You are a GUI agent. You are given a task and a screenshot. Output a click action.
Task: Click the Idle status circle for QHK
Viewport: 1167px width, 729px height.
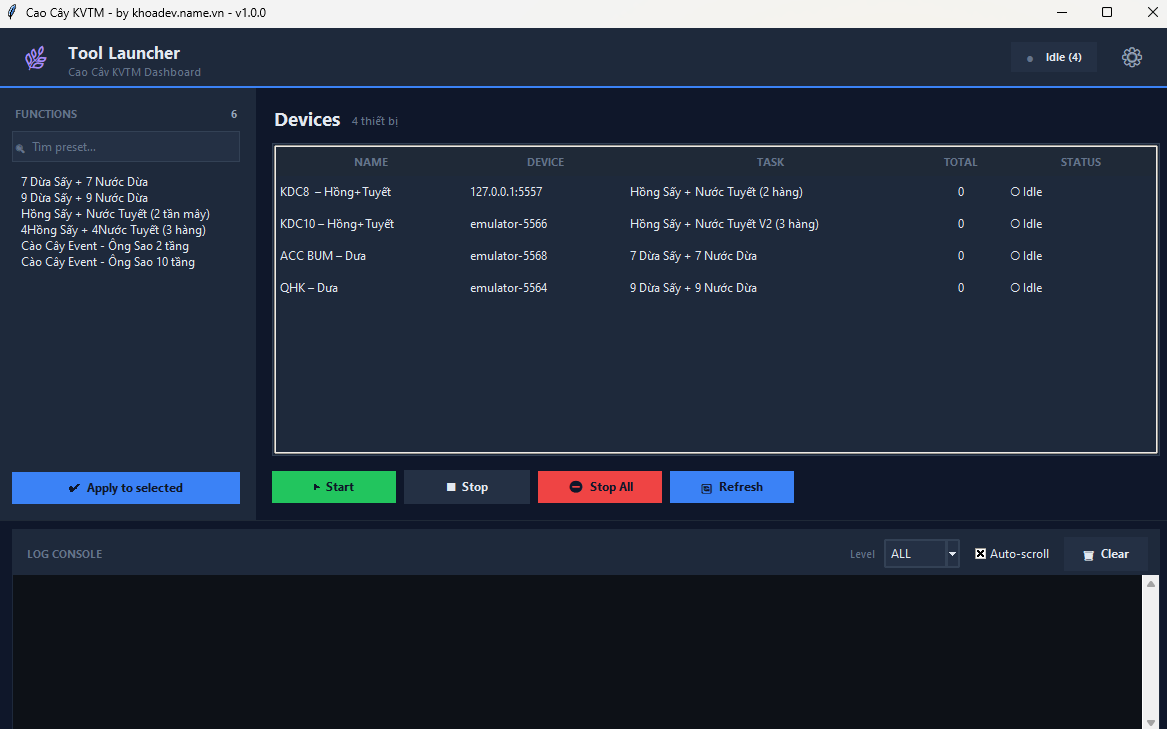click(x=1014, y=287)
